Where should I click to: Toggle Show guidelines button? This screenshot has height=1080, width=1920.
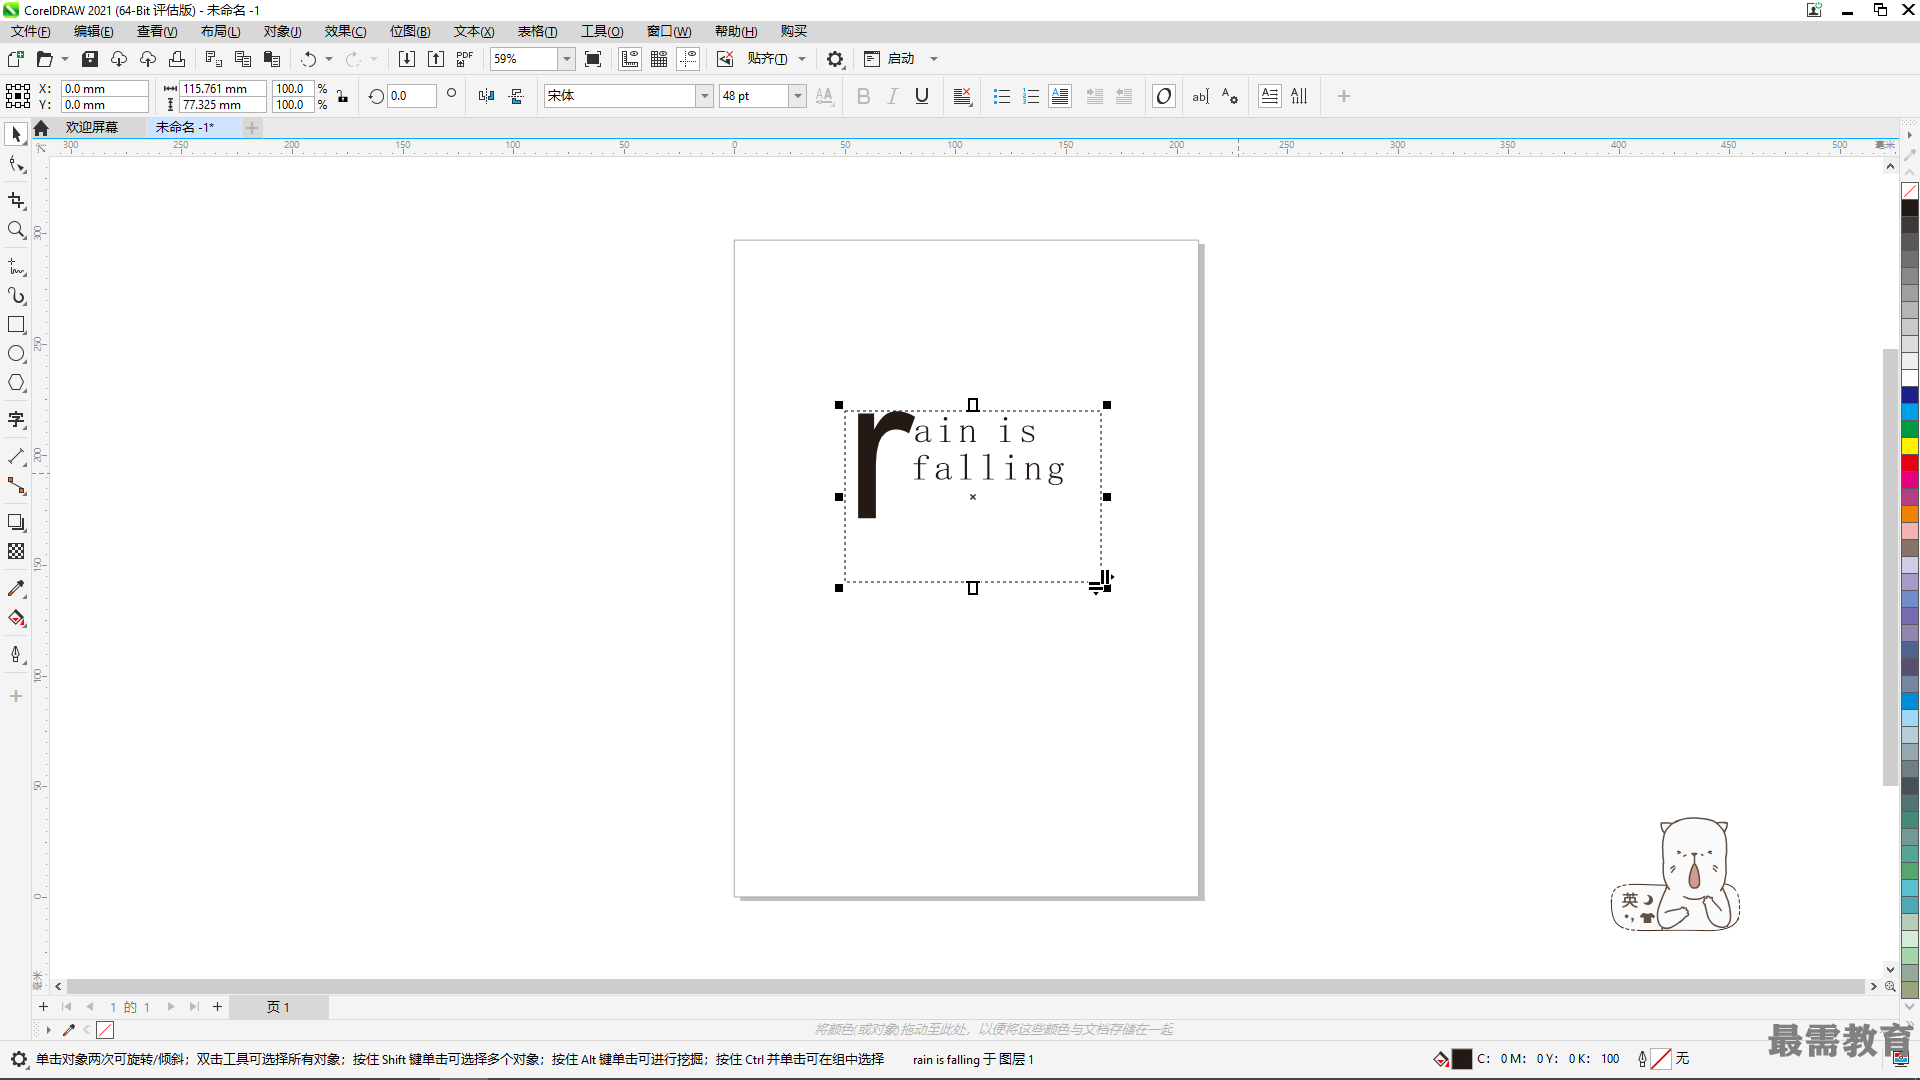pyautogui.click(x=688, y=59)
